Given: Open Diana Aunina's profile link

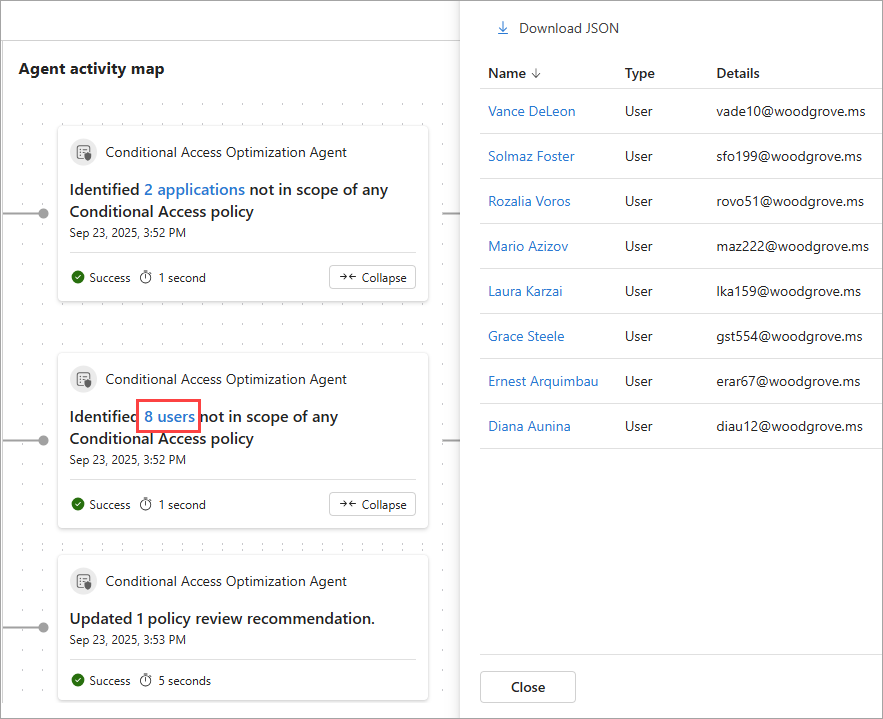Looking at the screenshot, I should [x=529, y=426].
